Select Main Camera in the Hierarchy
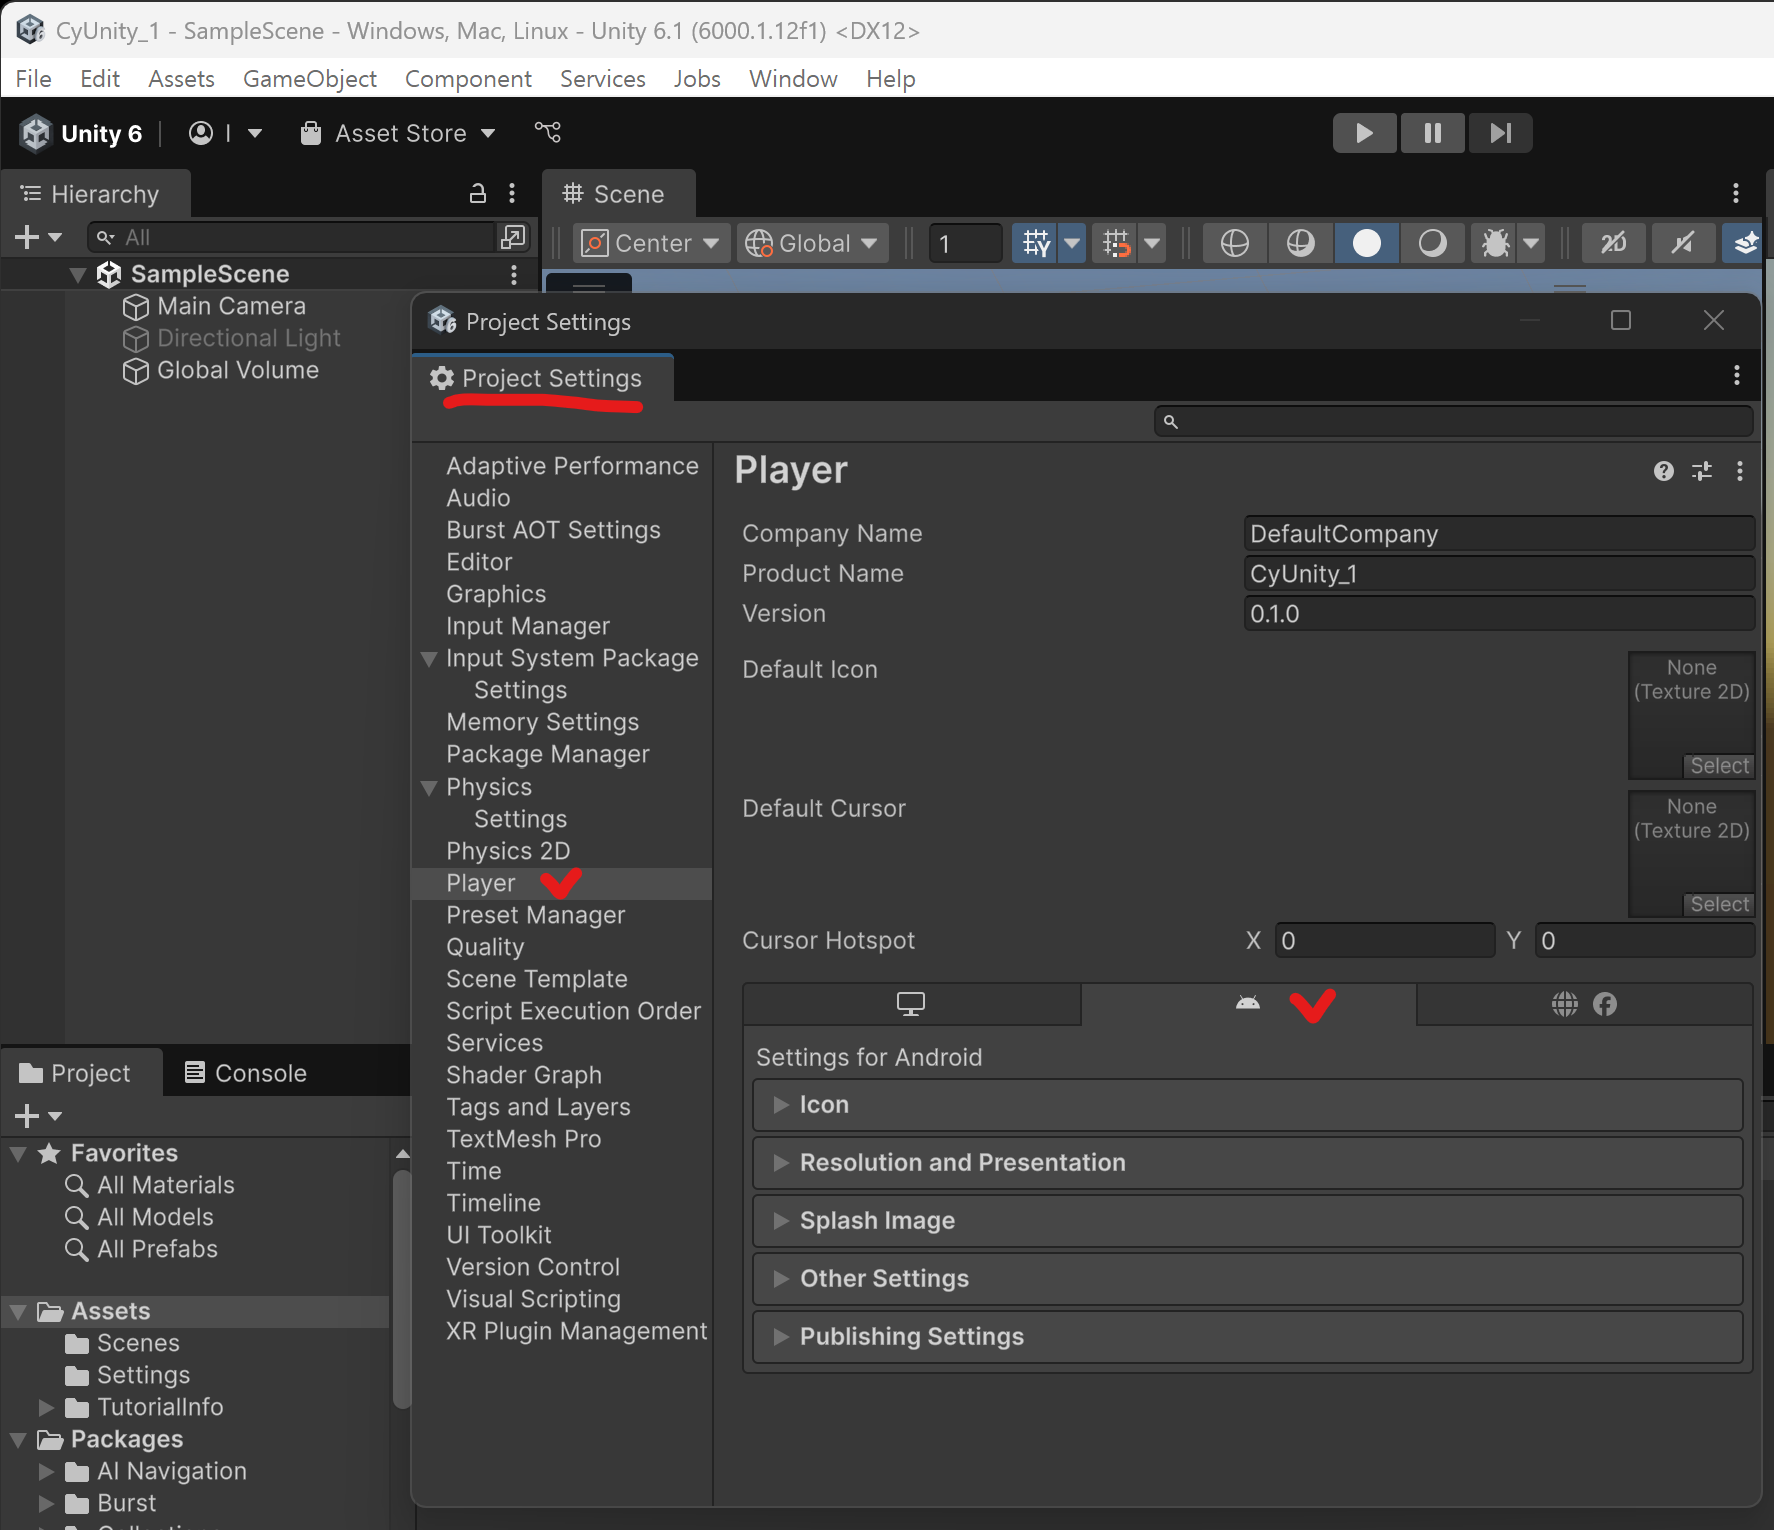 coord(231,306)
